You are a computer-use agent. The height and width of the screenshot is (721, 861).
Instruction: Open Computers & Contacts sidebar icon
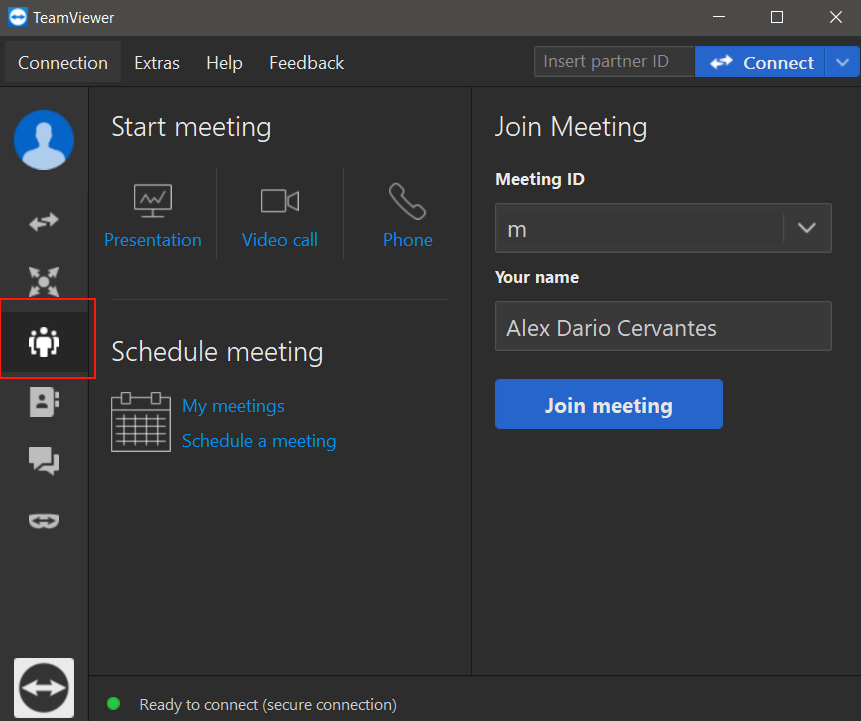44,401
